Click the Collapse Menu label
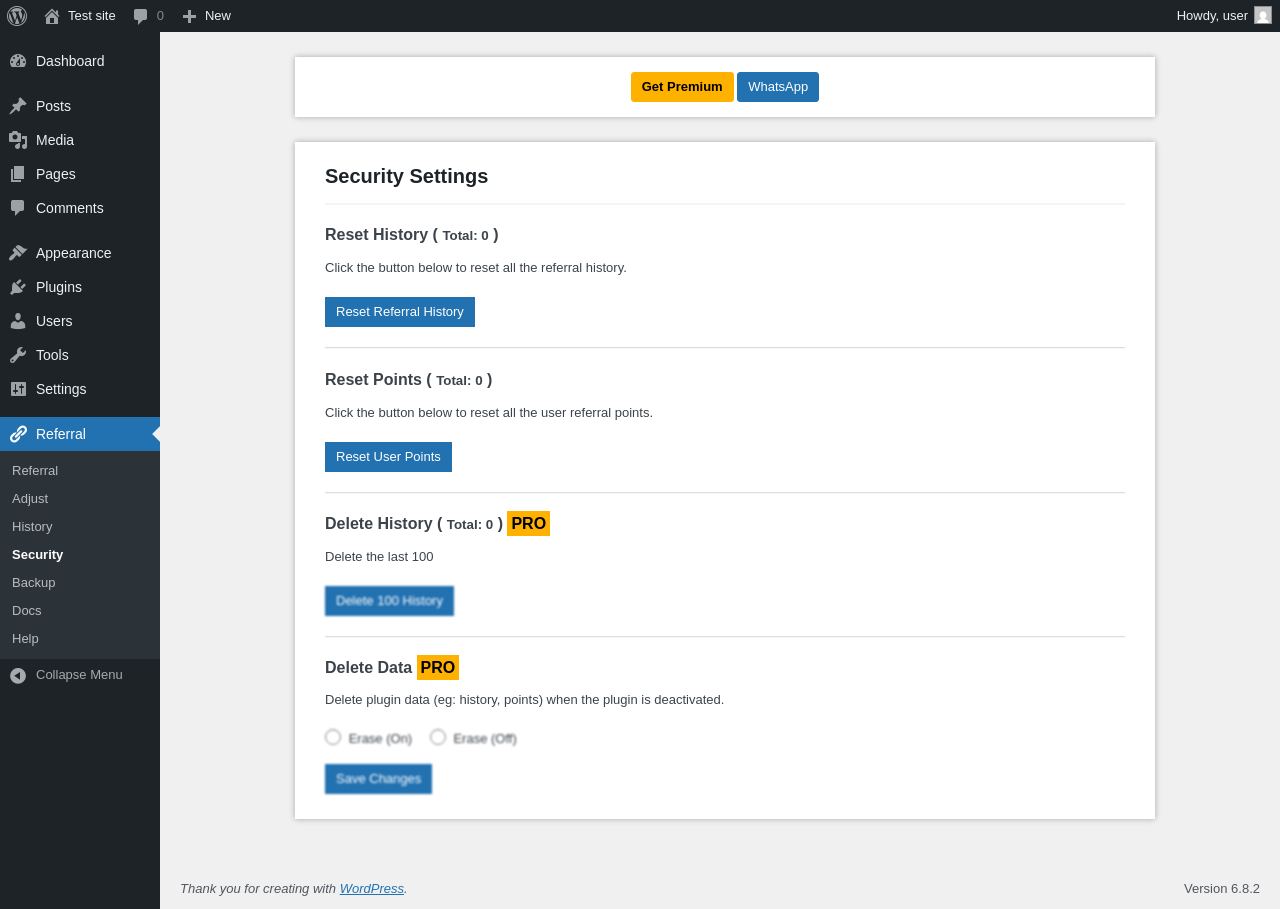 pyautogui.click(x=79, y=674)
